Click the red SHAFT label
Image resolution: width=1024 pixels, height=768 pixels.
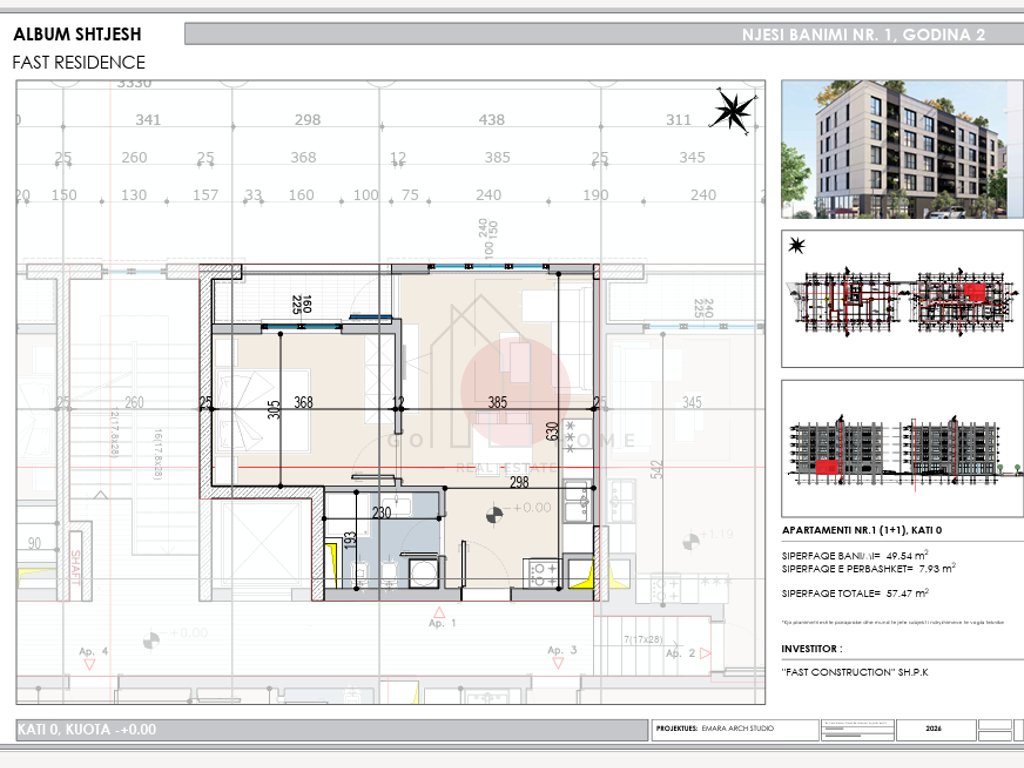coord(76,567)
